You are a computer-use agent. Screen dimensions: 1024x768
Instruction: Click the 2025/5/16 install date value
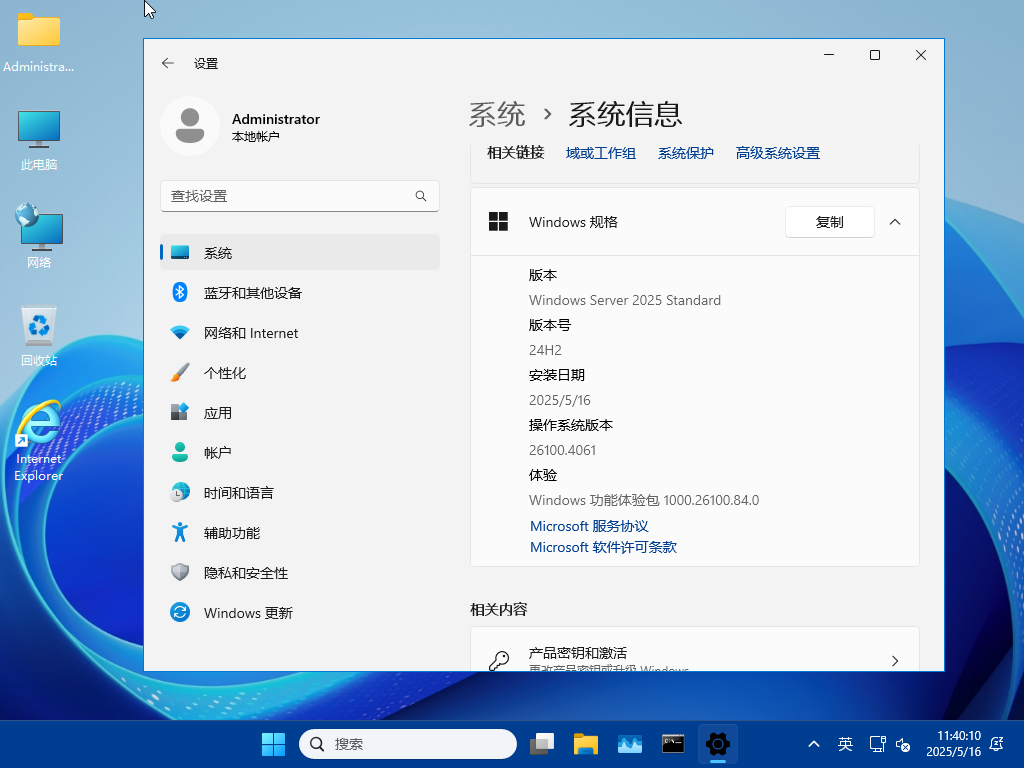click(x=560, y=400)
